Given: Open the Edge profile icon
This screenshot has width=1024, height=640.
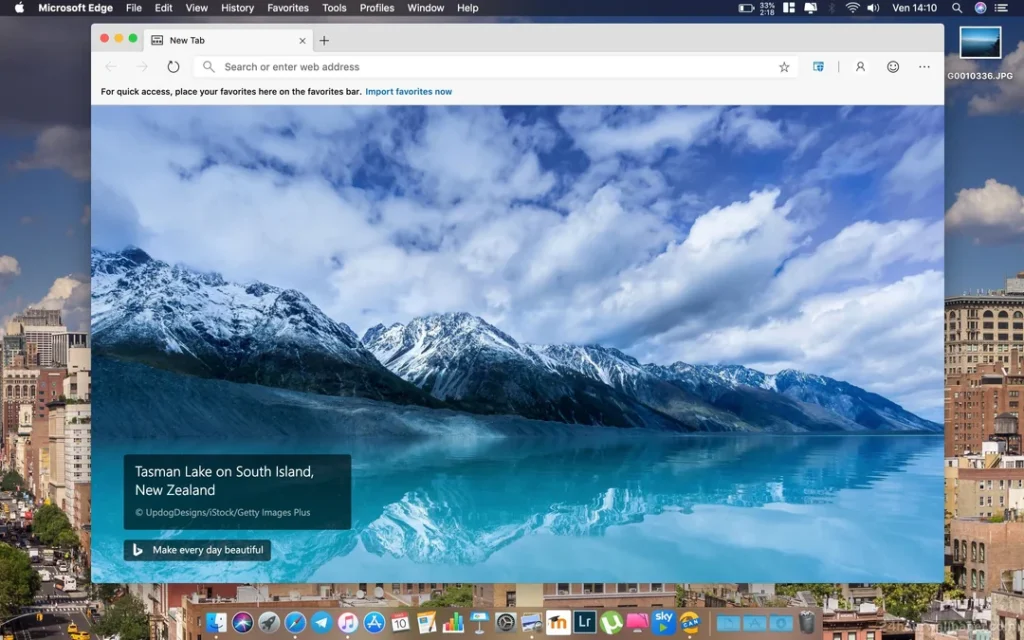Looking at the screenshot, I should pyautogui.click(x=860, y=67).
